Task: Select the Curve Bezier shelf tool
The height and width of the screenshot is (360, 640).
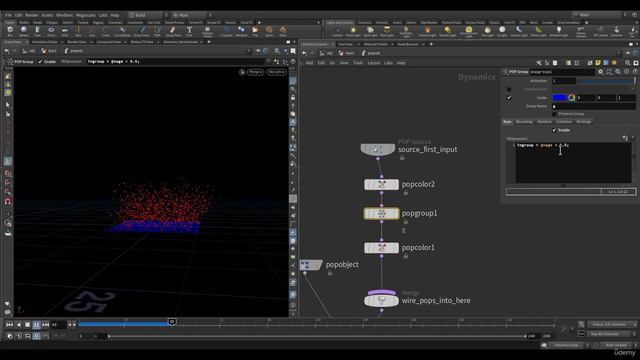Action: (122, 31)
